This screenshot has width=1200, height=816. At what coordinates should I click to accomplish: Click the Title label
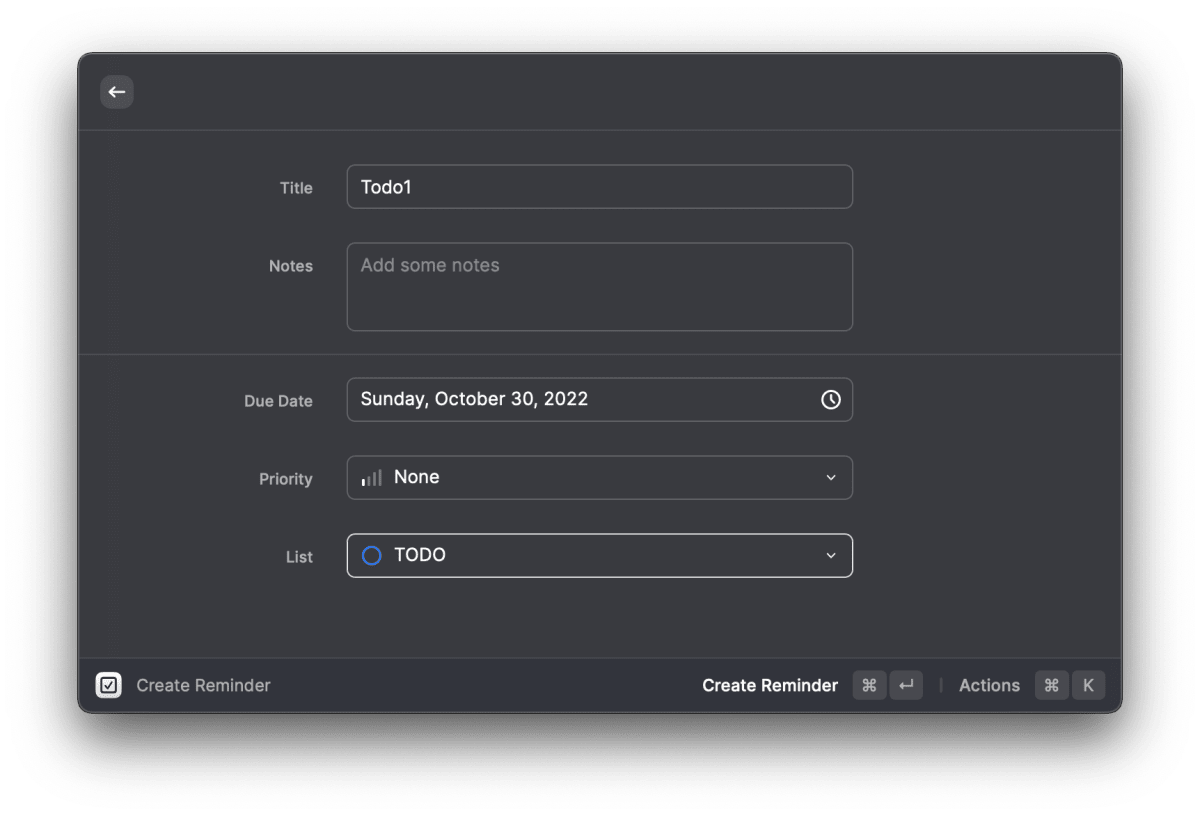pyautogui.click(x=296, y=188)
